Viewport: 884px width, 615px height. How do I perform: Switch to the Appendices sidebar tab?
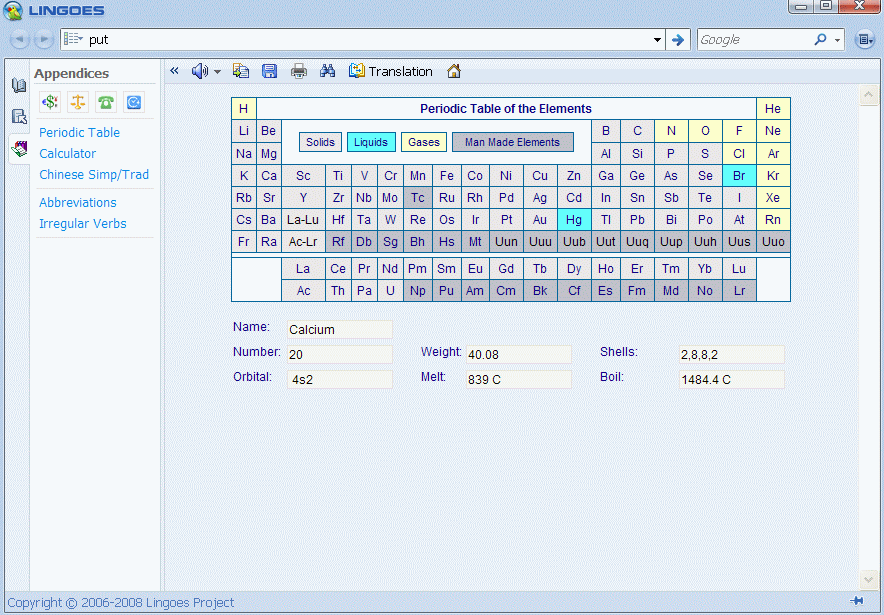pos(19,149)
